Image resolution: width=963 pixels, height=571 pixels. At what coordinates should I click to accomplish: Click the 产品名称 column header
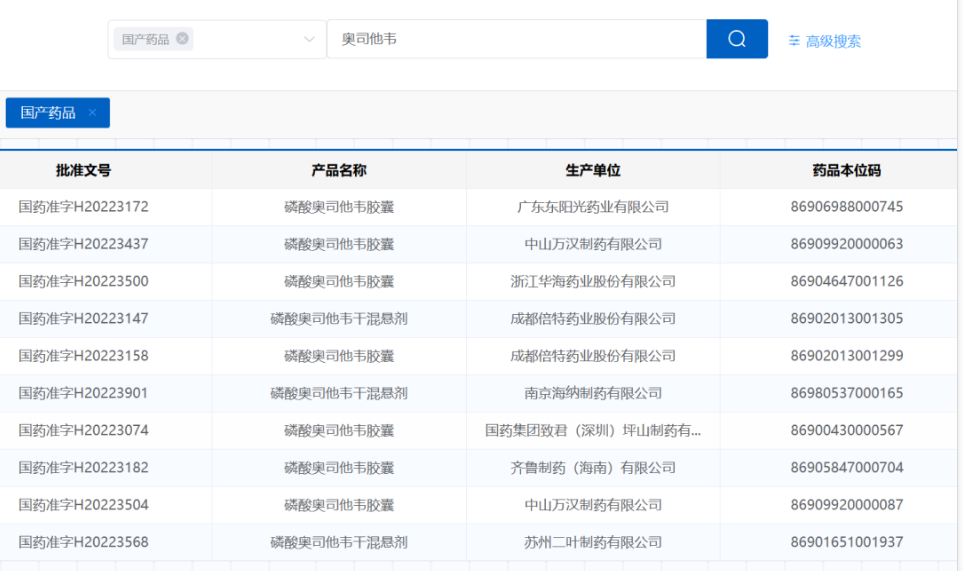coord(339,170)
